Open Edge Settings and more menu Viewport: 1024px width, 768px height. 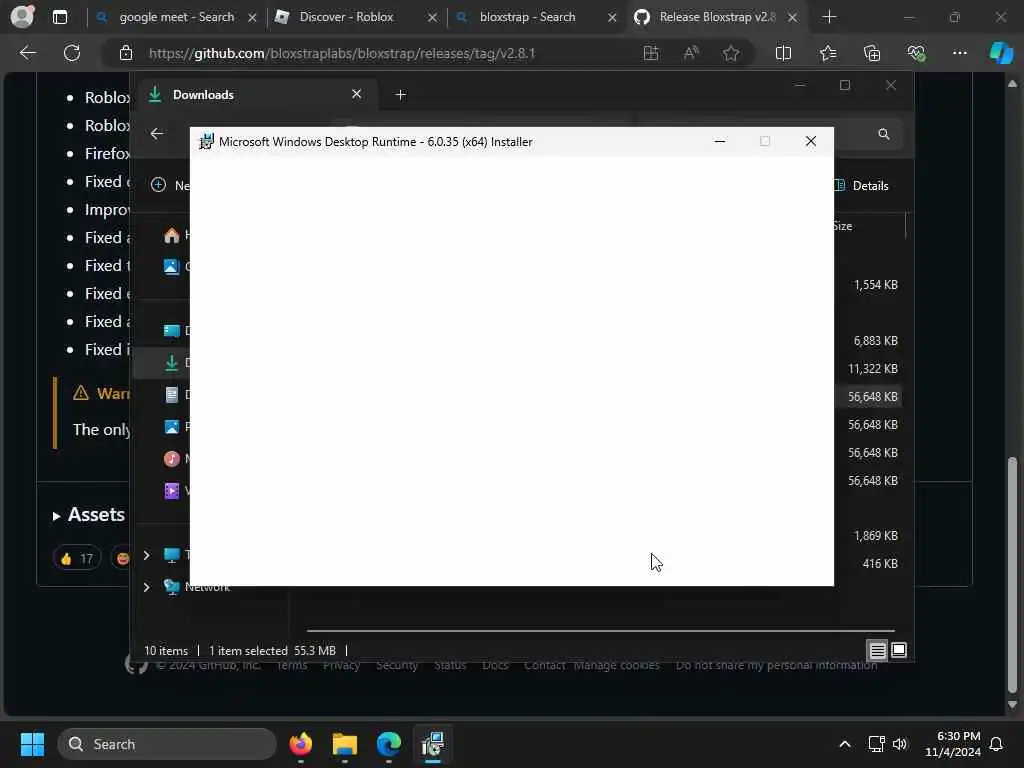959,53
